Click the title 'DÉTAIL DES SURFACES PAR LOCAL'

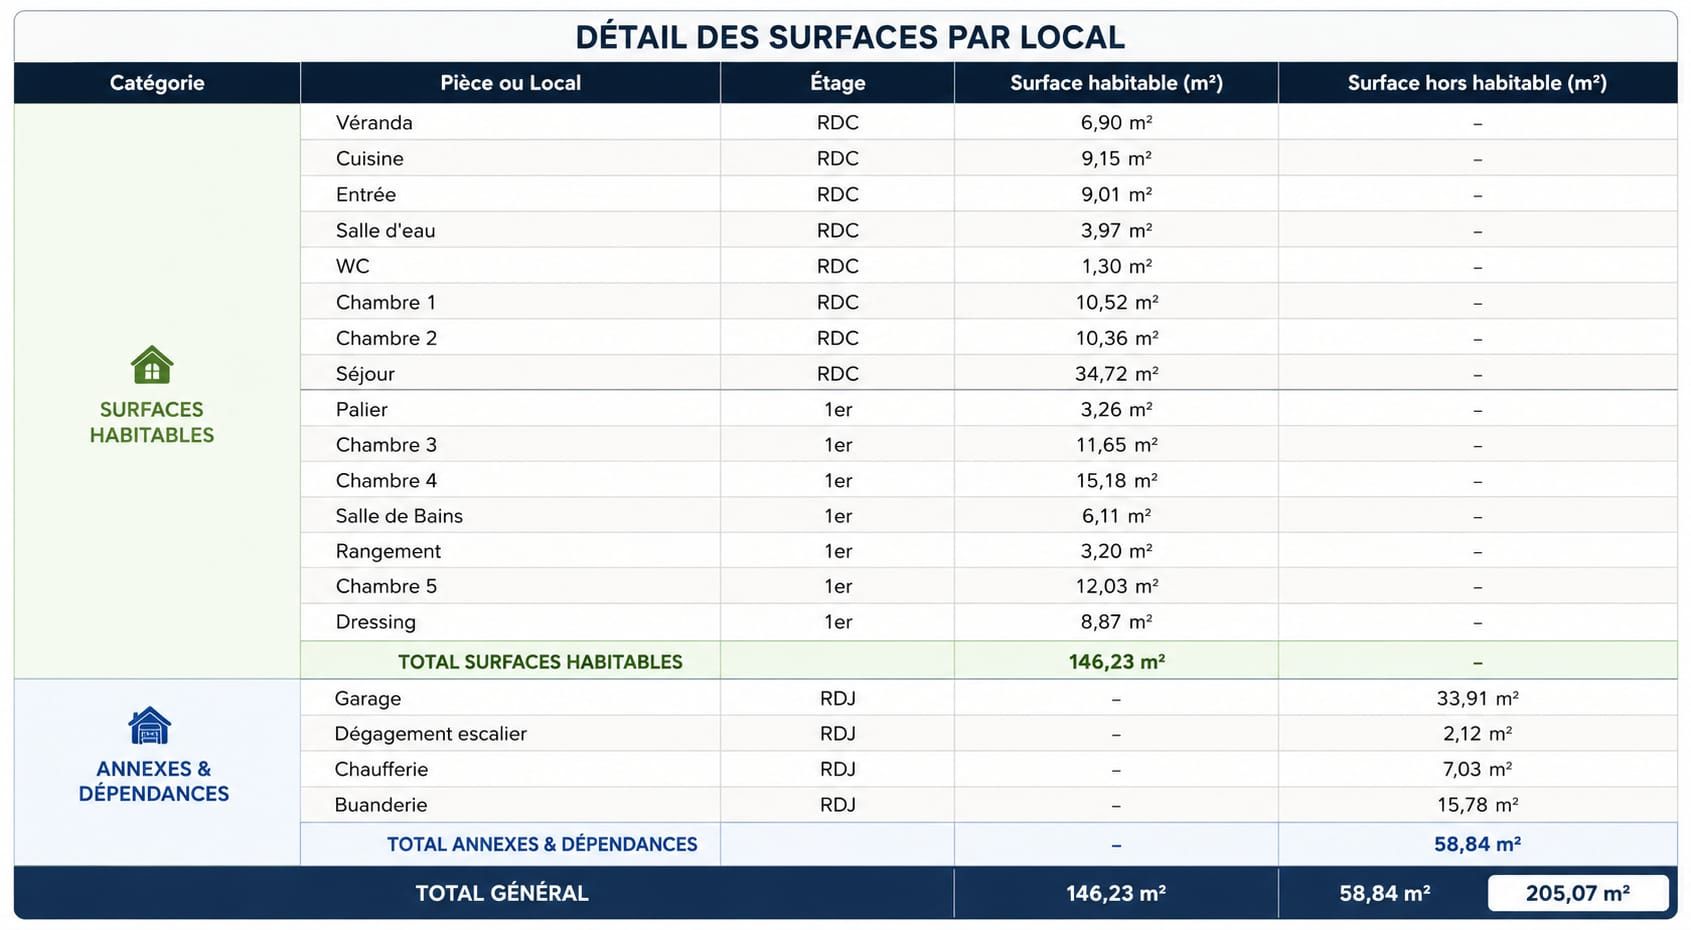click(850, 37)
